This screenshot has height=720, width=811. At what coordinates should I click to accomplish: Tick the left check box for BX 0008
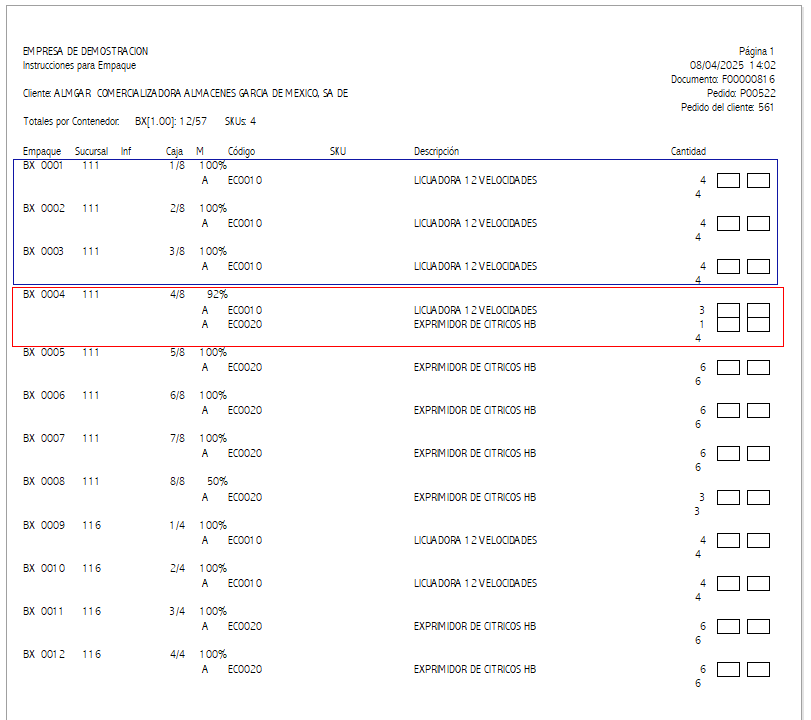pyautogui.click(x=728, y=497)
